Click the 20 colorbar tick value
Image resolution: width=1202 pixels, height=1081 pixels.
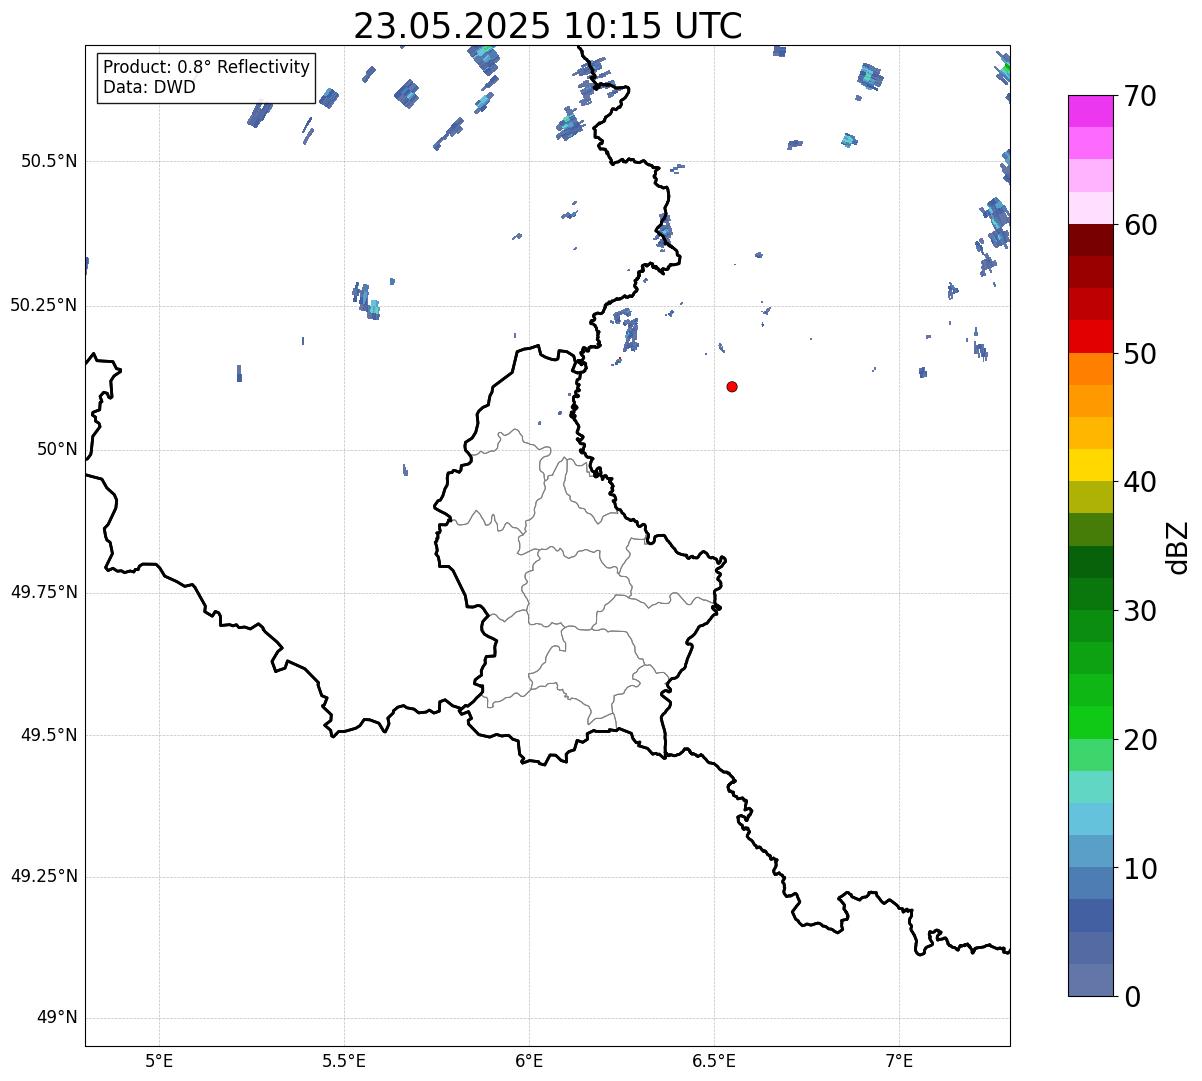[1141, 740]
